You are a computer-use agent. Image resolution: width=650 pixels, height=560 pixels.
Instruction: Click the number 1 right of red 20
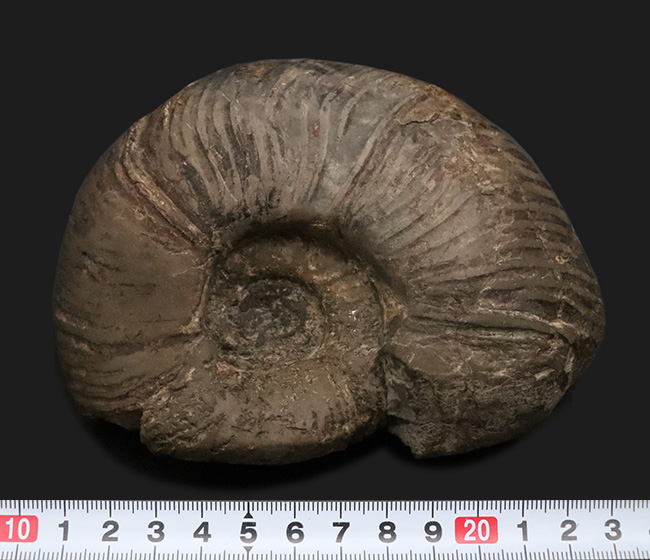pos(522,530)
